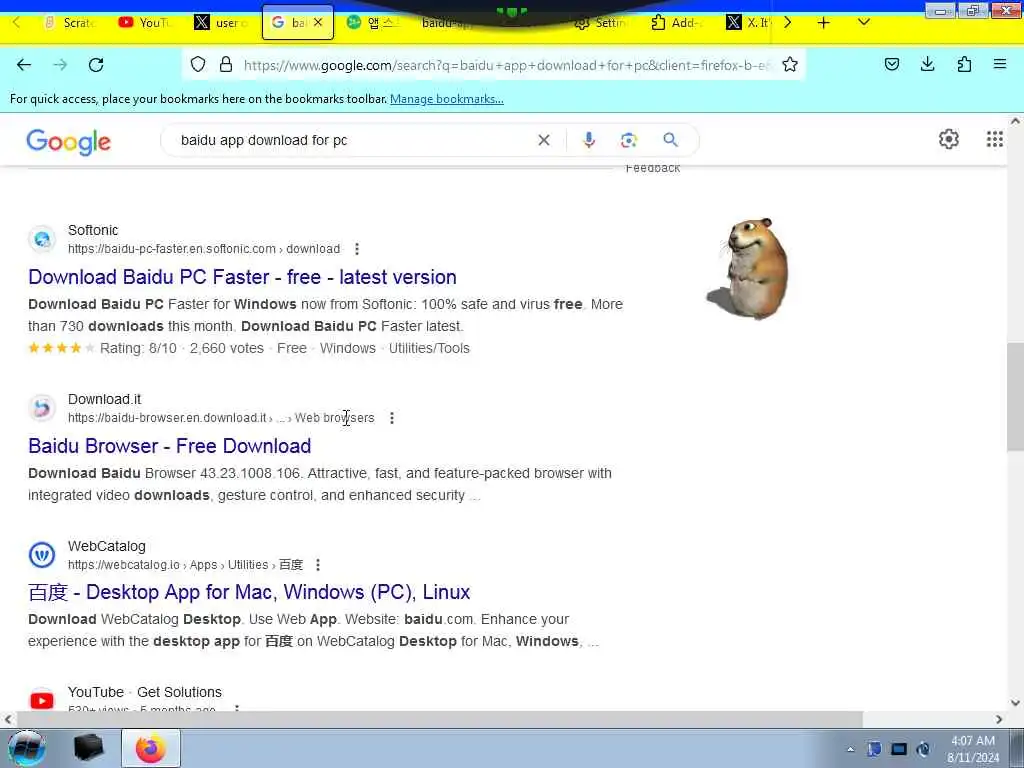Open the Pocket save icon
This screenshot has height=768, width=1024.
point(892,64)
